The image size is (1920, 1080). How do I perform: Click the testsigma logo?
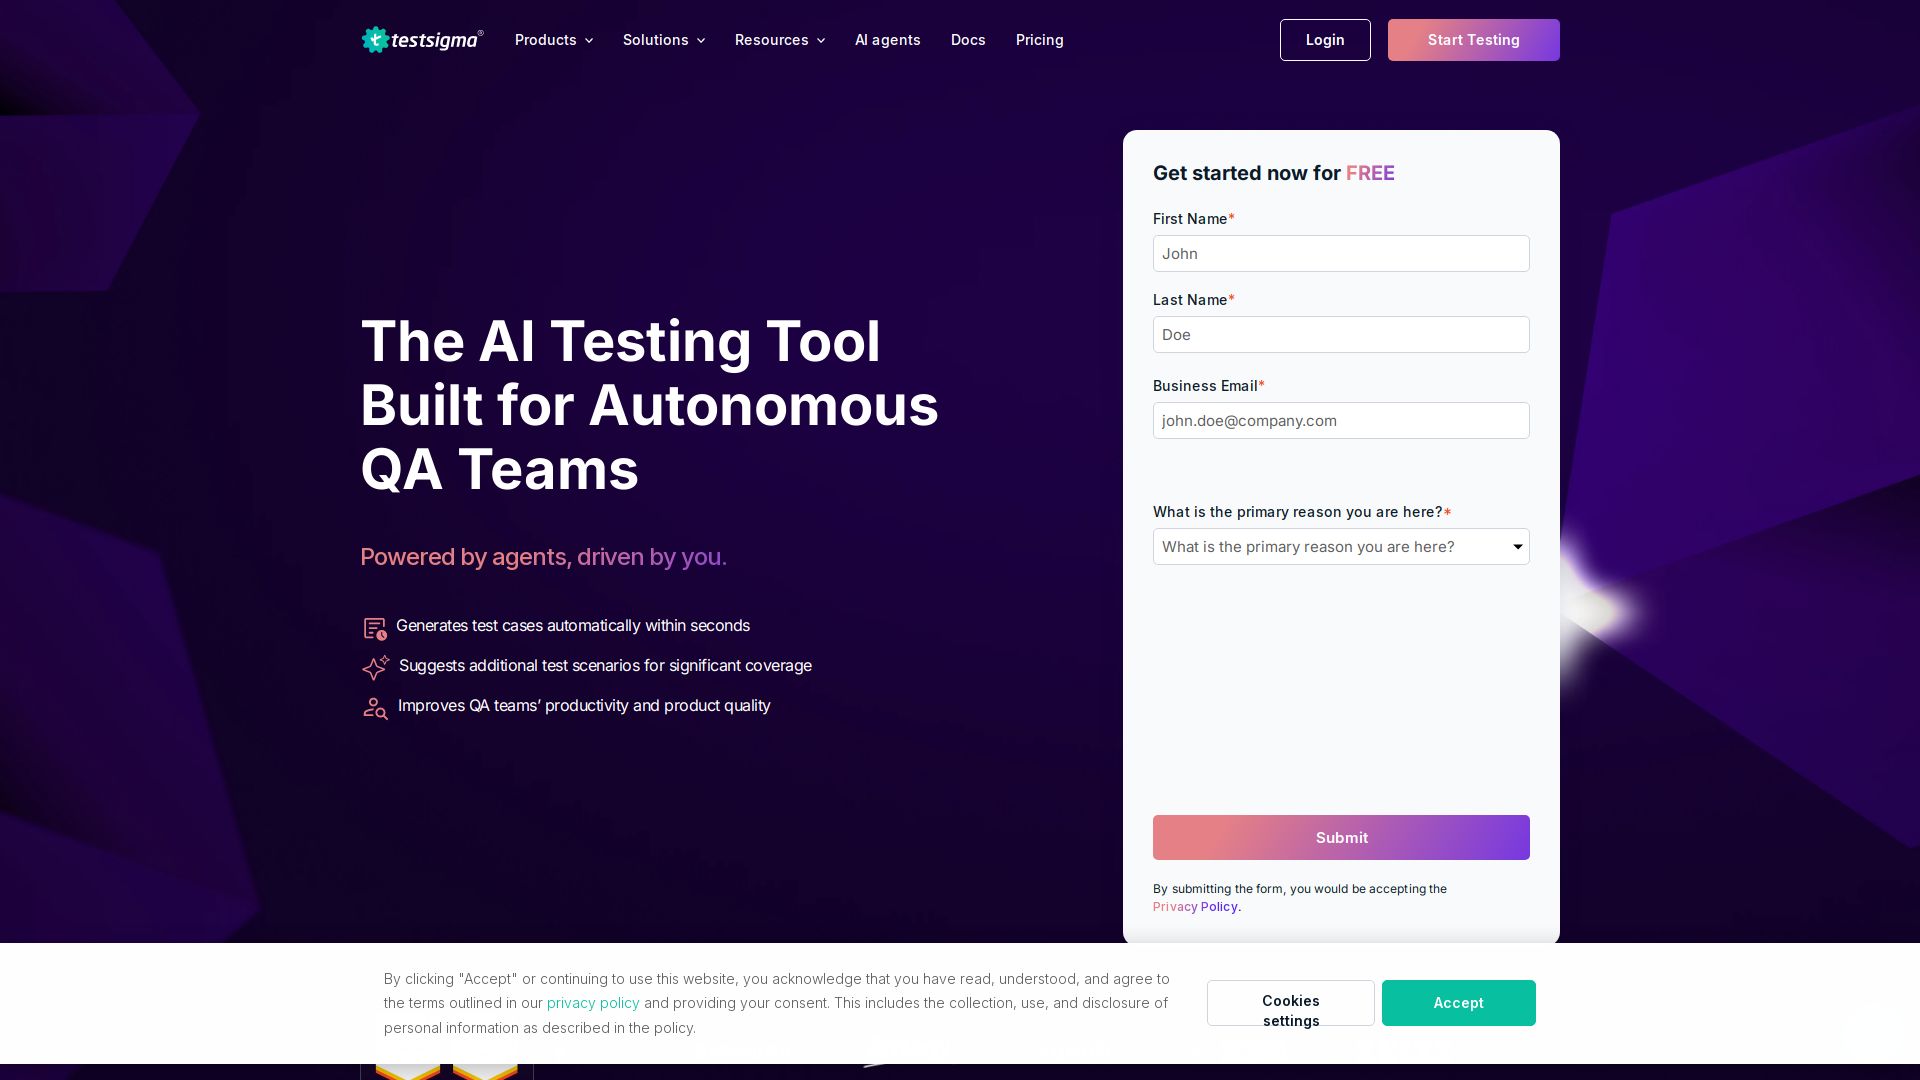[x=421, y=40]
